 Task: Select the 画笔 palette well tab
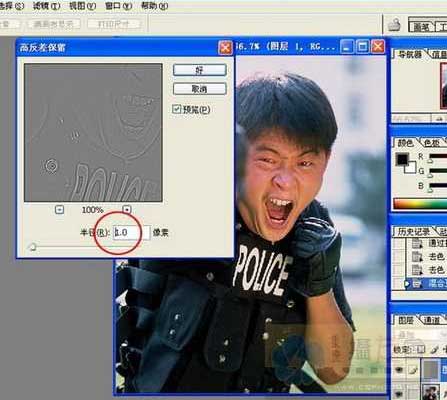[x=422, y=27]
